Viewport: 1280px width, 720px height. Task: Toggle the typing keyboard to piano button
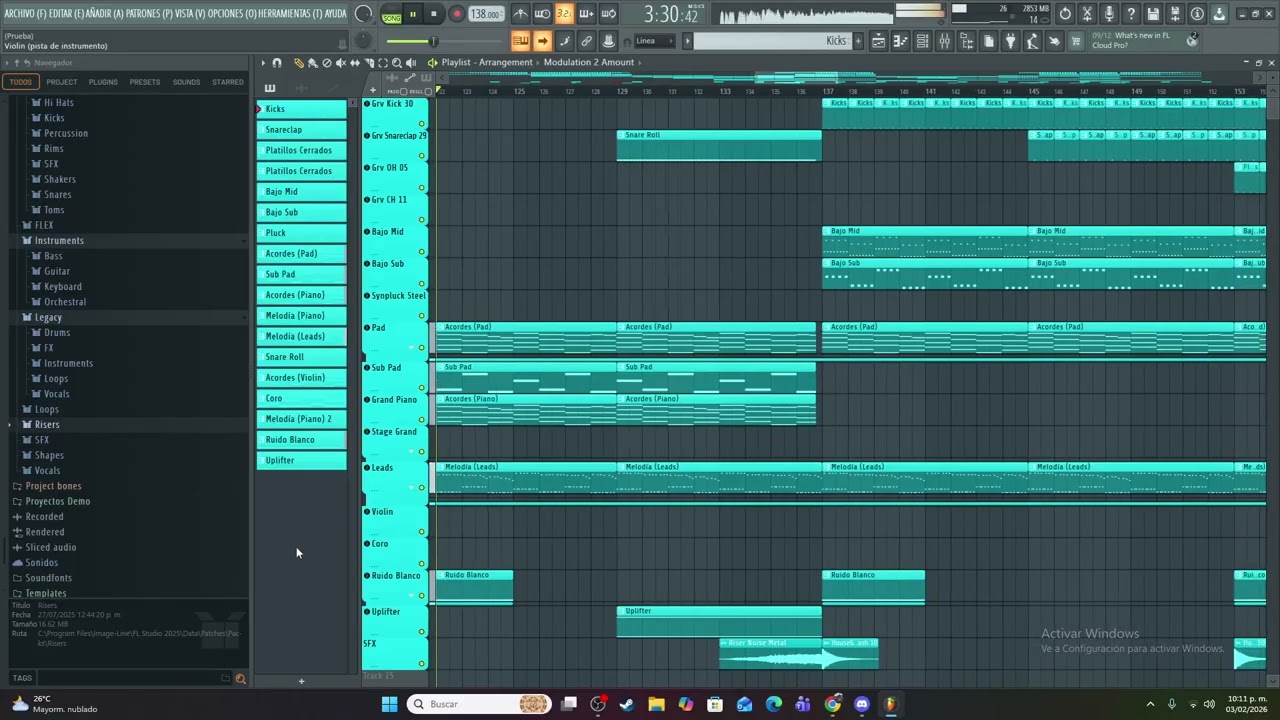click(x=521, y=41)
